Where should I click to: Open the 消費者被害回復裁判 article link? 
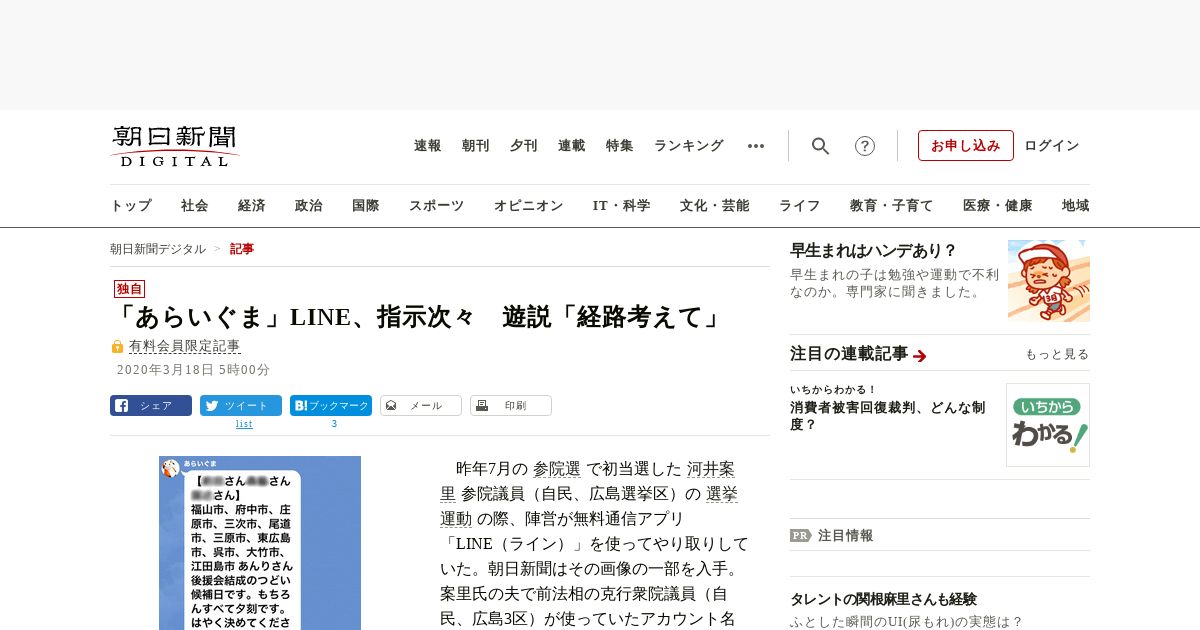tap(888, 416)
